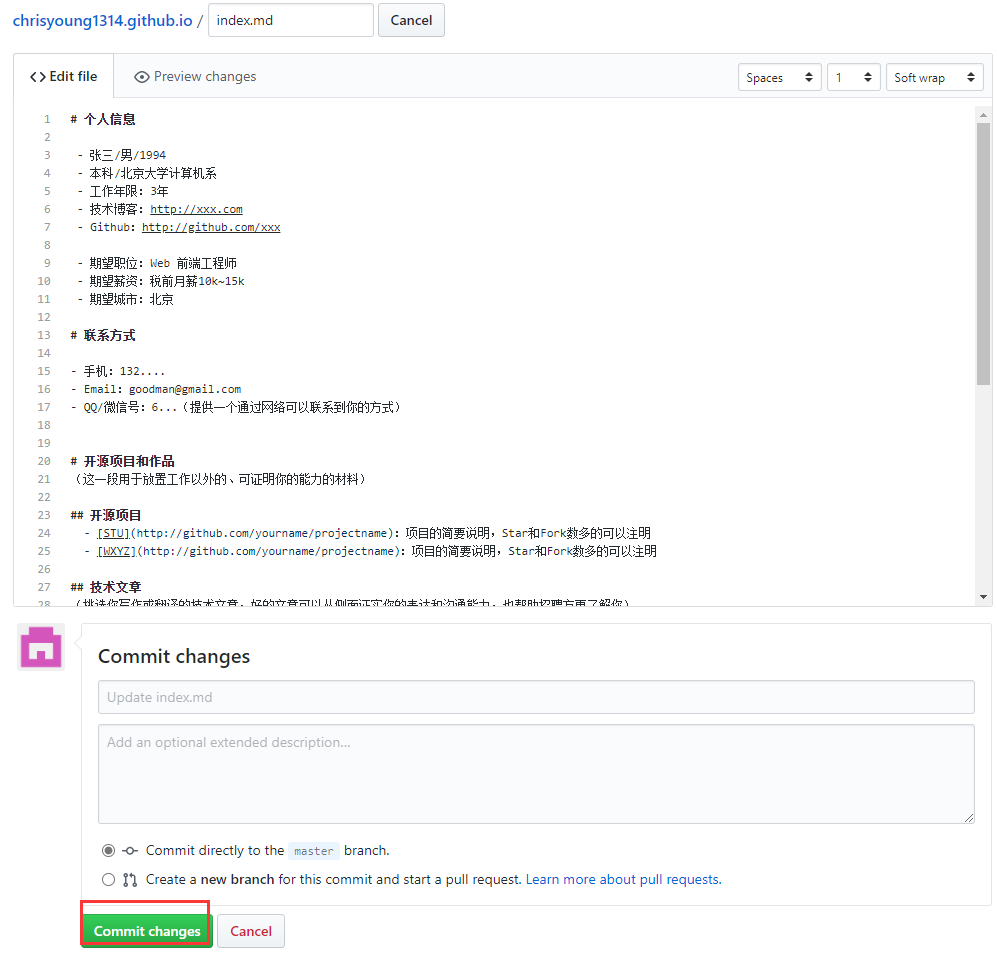Select Create a new branch radio button
997x954 pixels.
click(109, 880)
